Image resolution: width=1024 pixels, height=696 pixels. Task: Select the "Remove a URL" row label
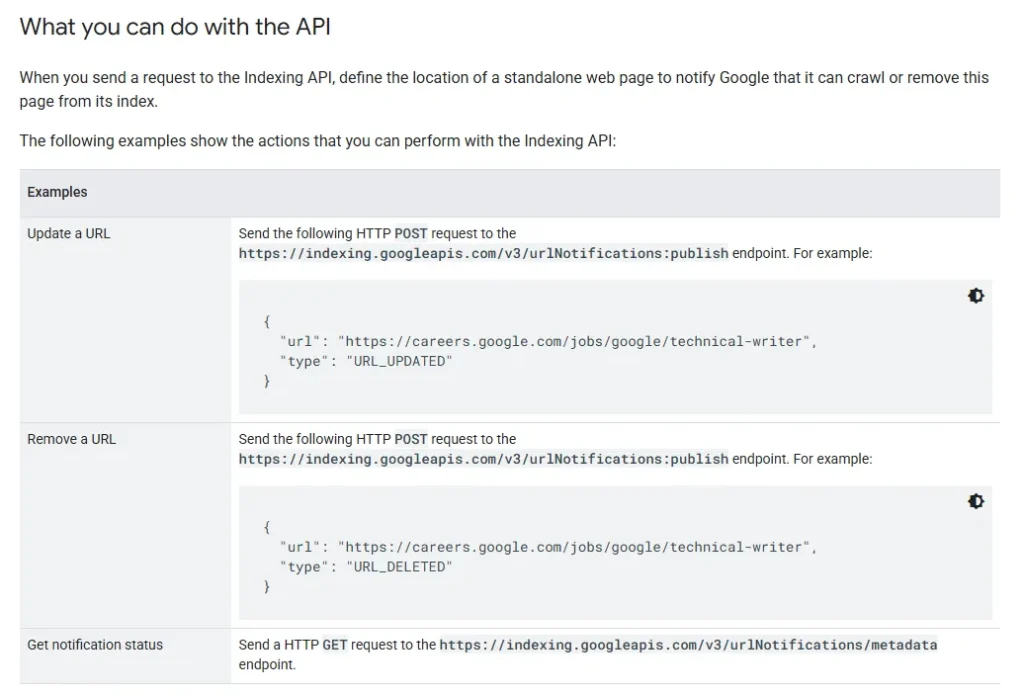71,439
